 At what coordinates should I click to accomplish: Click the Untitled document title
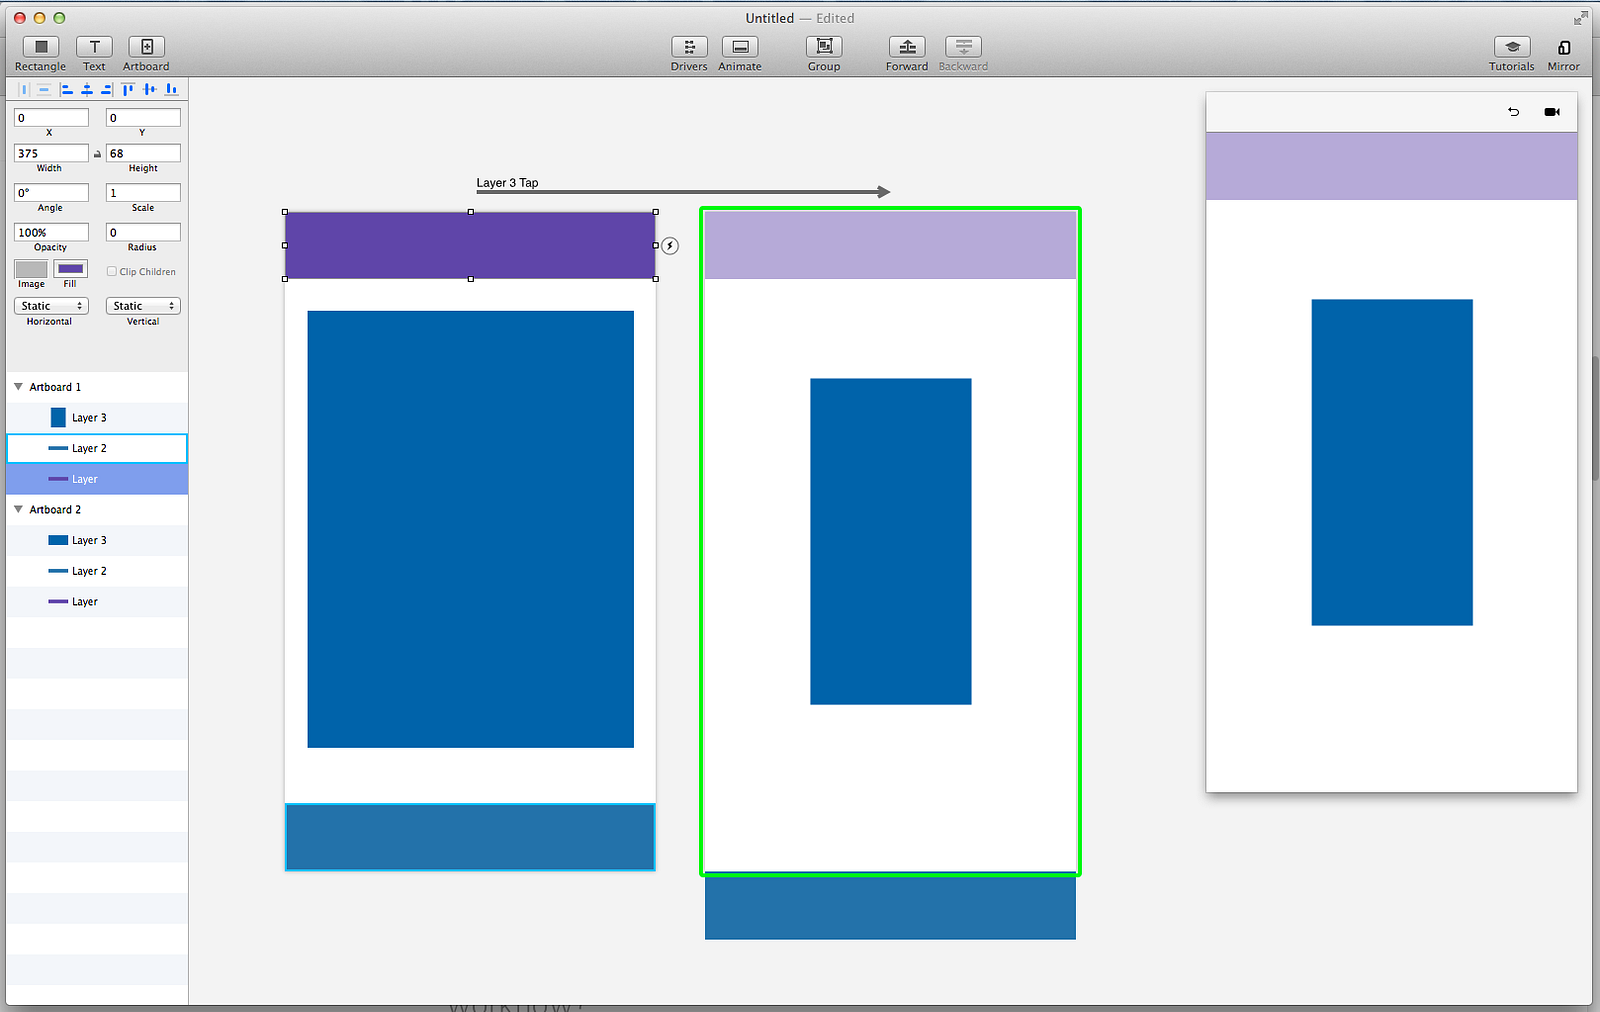pyautogui.click(x=770, y=18)
